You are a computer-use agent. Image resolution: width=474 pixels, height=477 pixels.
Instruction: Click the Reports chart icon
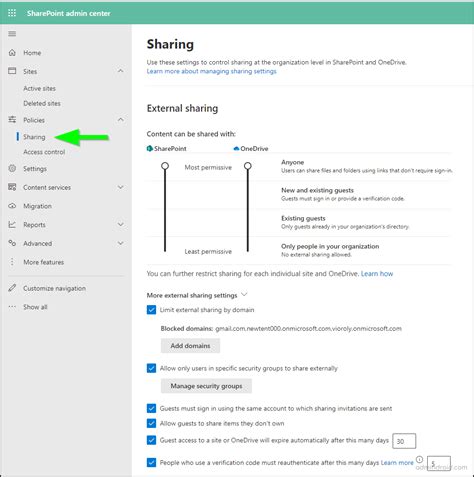click(12, 224)
